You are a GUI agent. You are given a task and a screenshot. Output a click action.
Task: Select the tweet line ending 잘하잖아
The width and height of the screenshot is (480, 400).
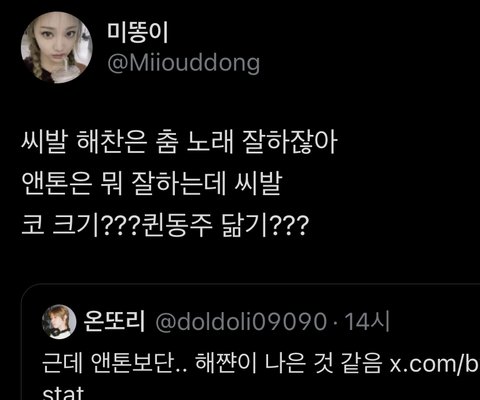pos(179,143)
